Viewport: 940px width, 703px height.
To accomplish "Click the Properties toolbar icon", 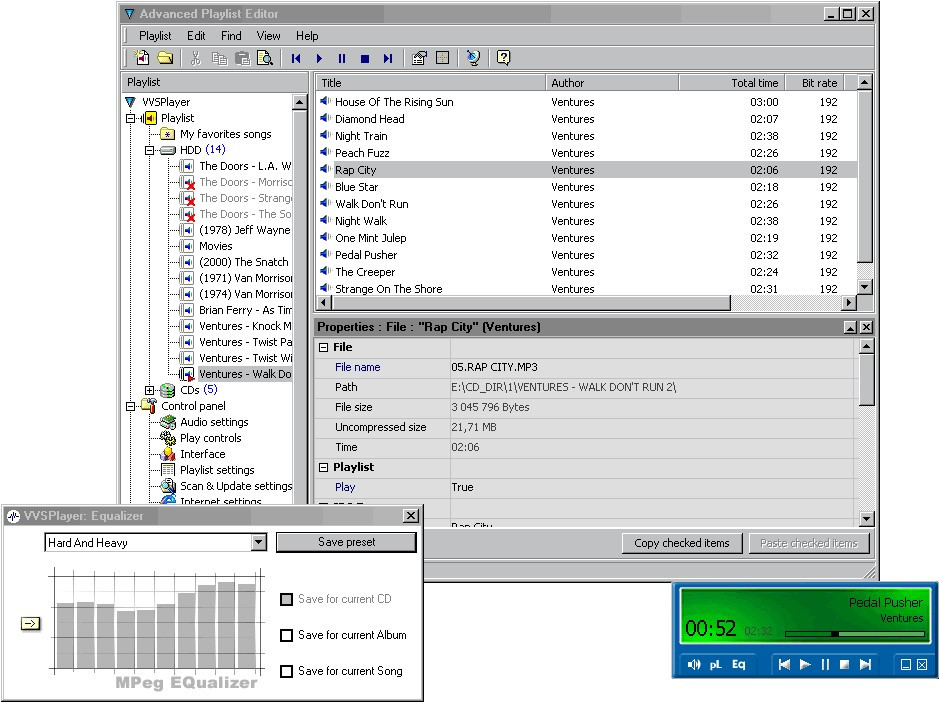I will [420, 58].
